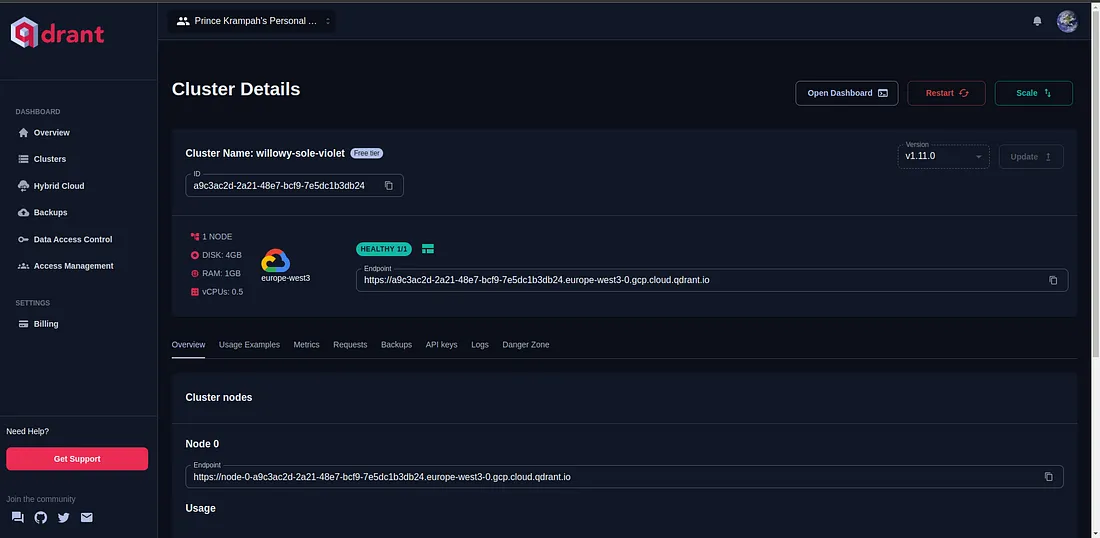Click the email envelope community icon

click(86, 518)
